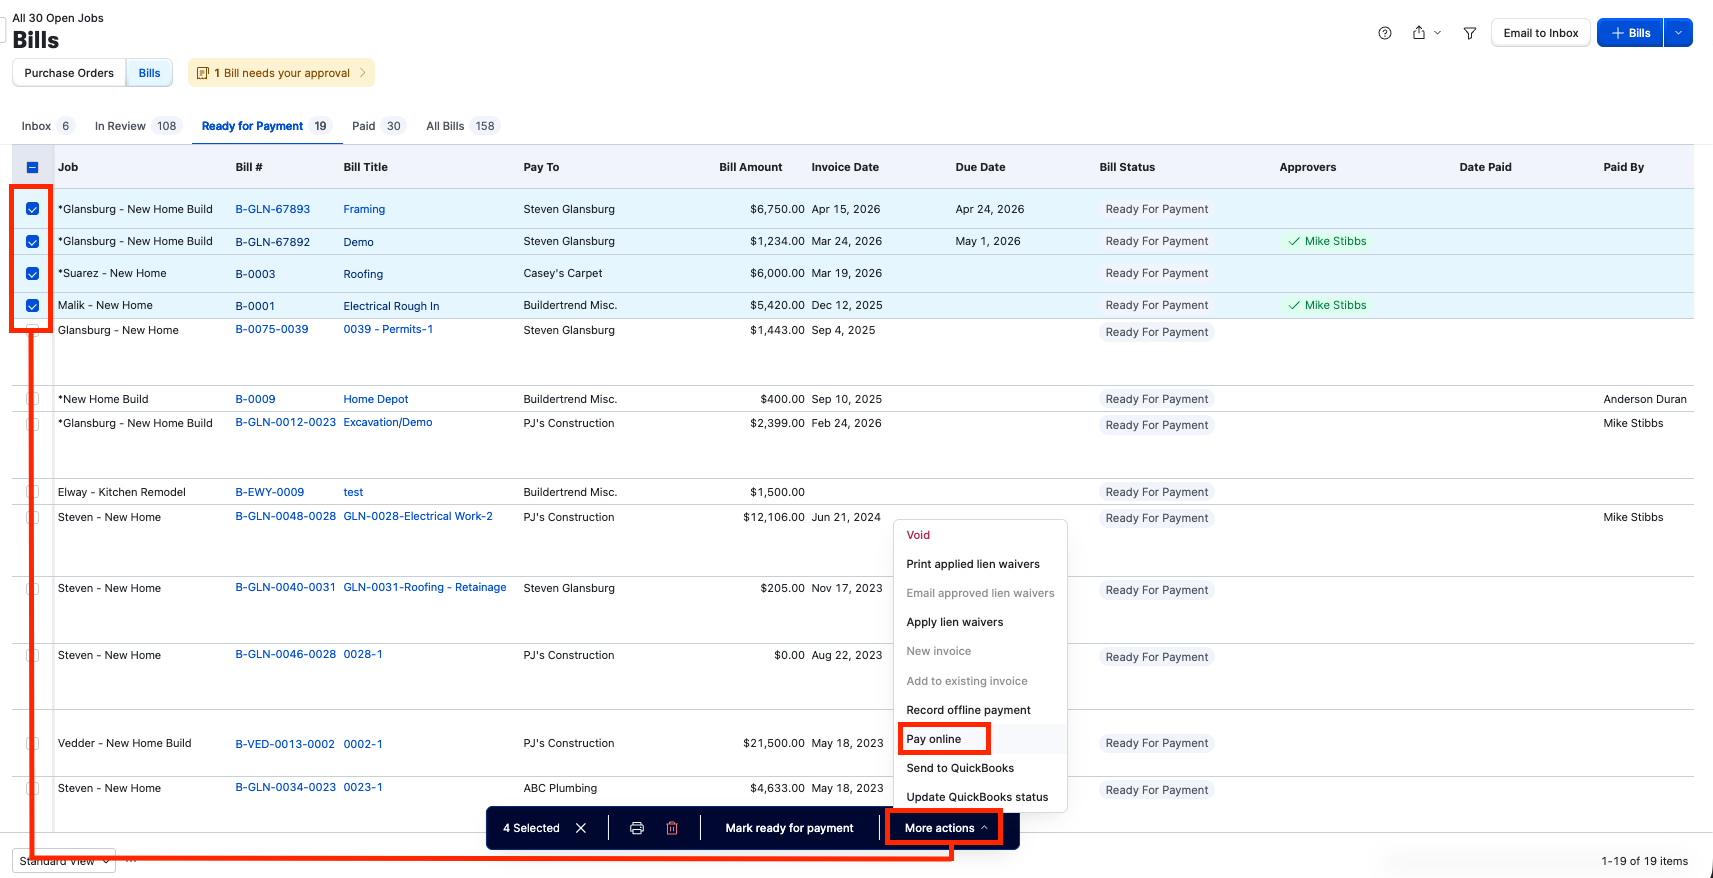Click the Casey's Carpet pay-to cell

pos(563,273)
